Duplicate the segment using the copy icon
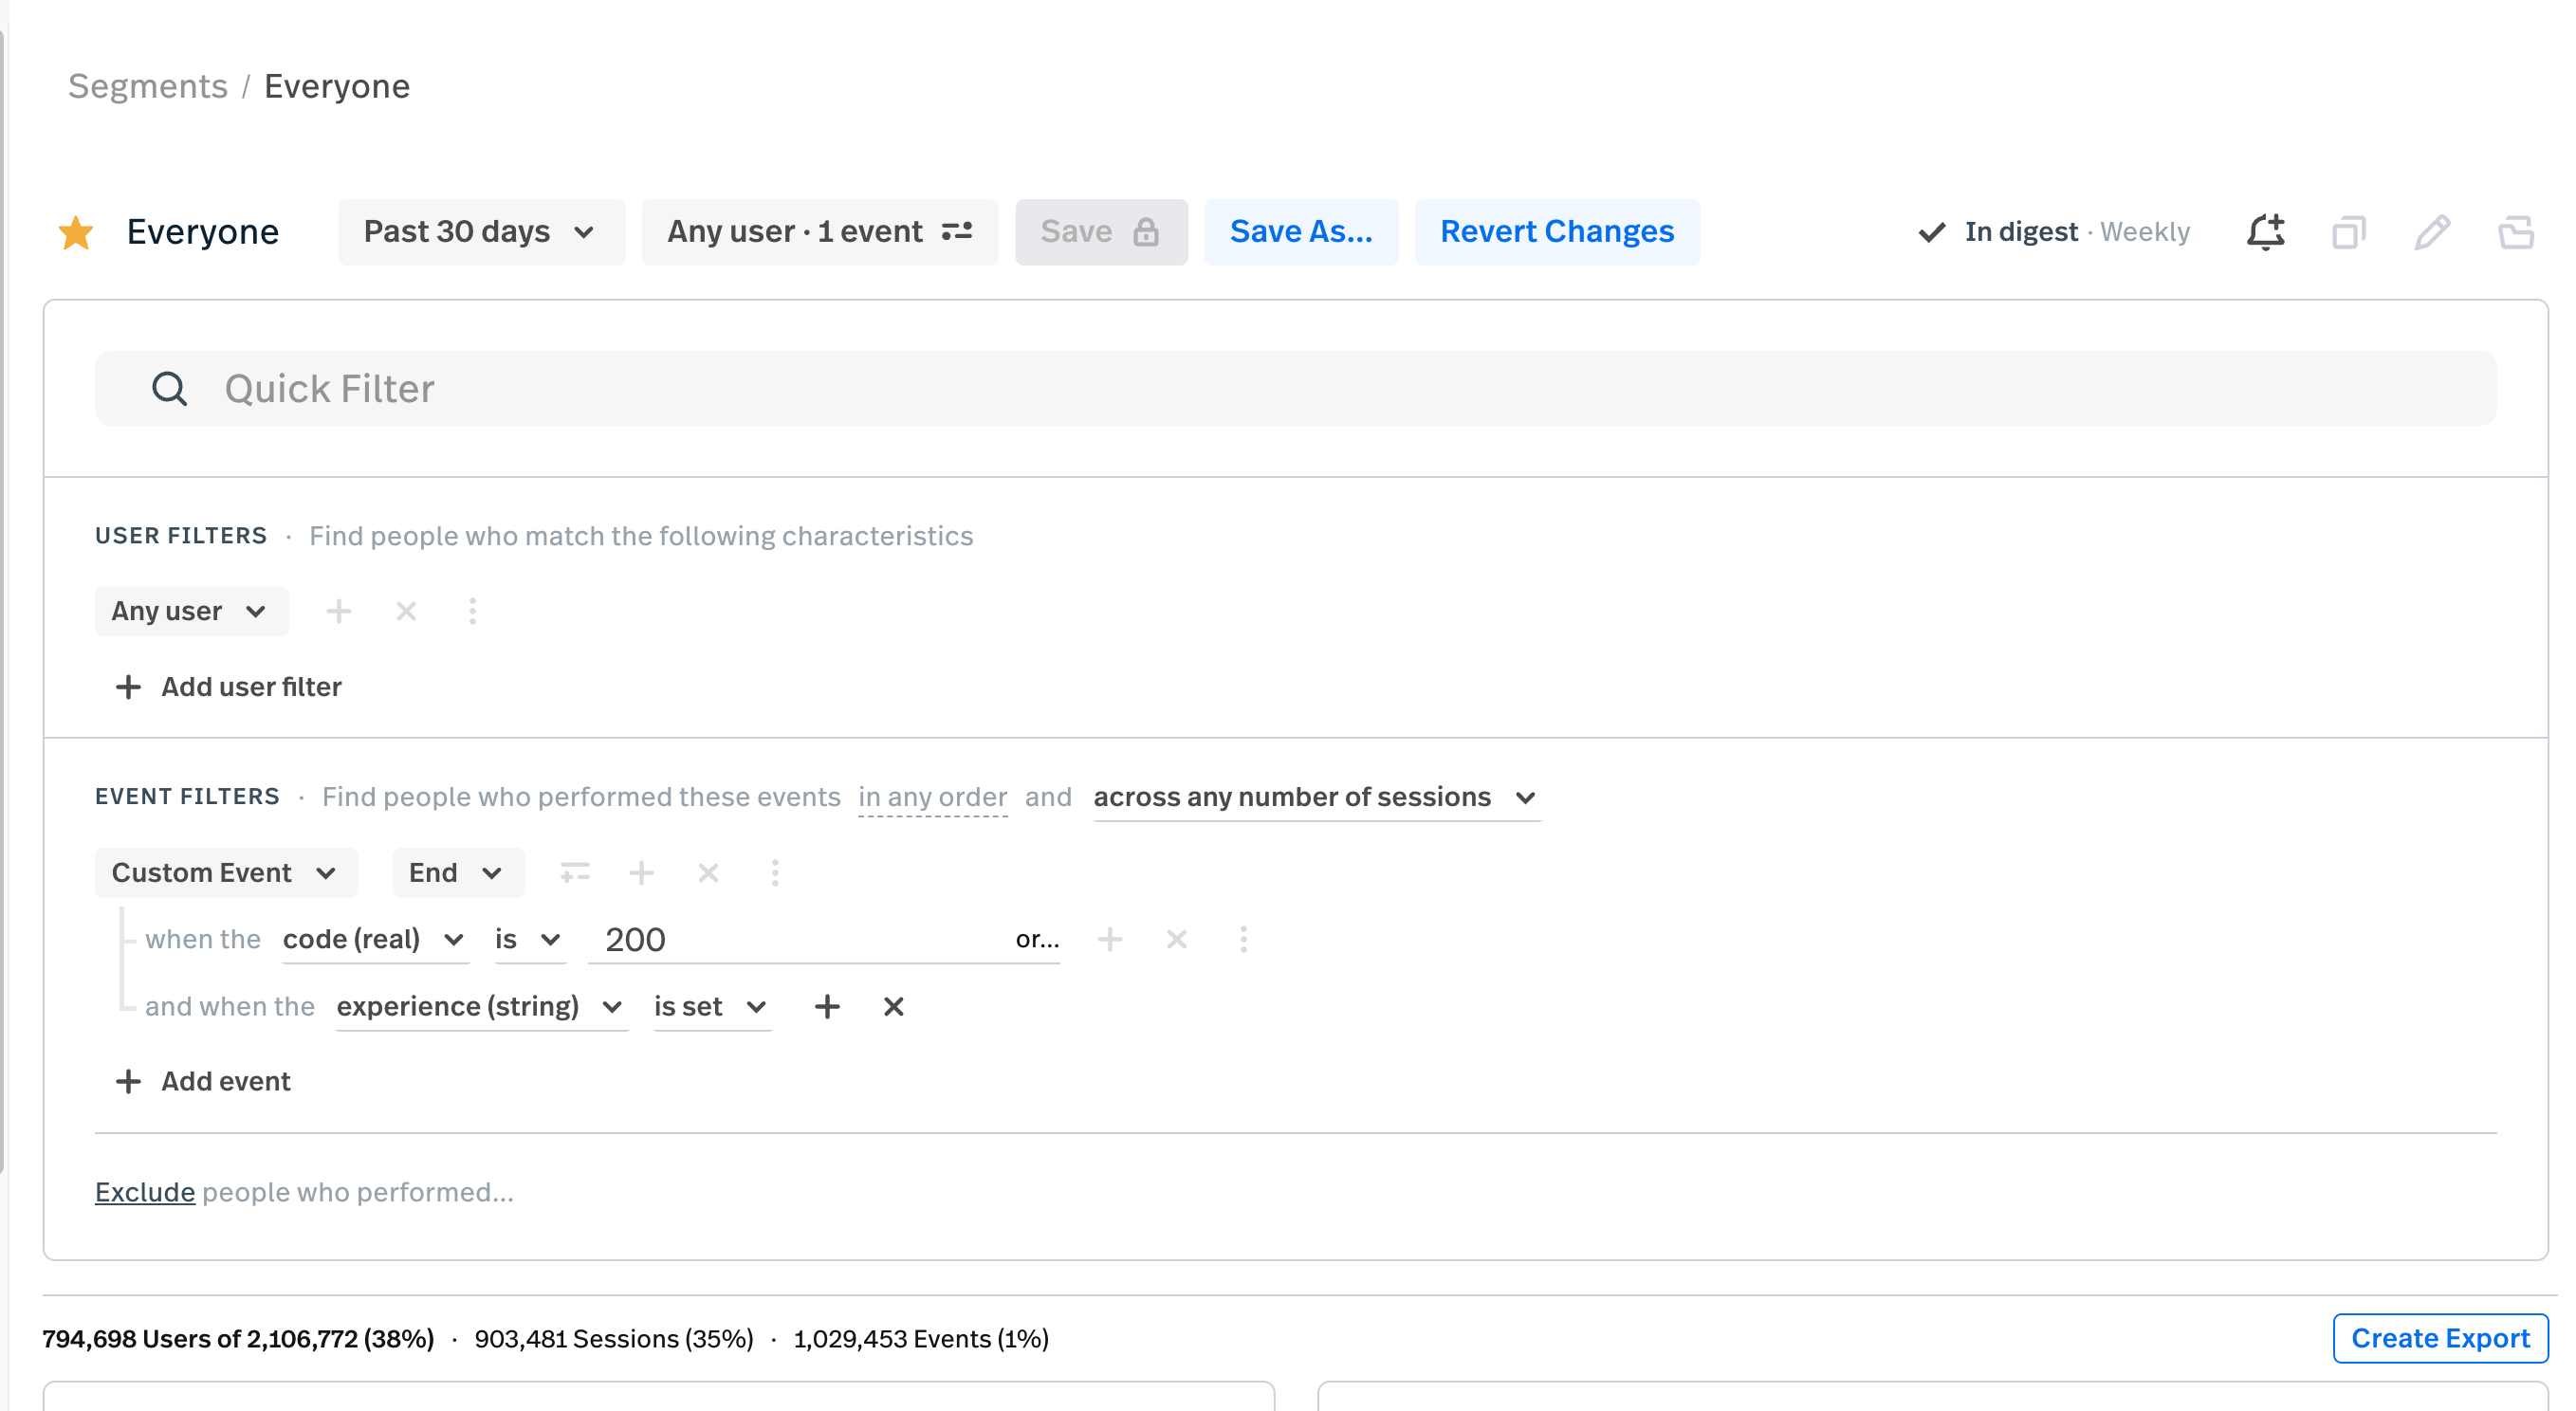 [x=2349, y=231]
